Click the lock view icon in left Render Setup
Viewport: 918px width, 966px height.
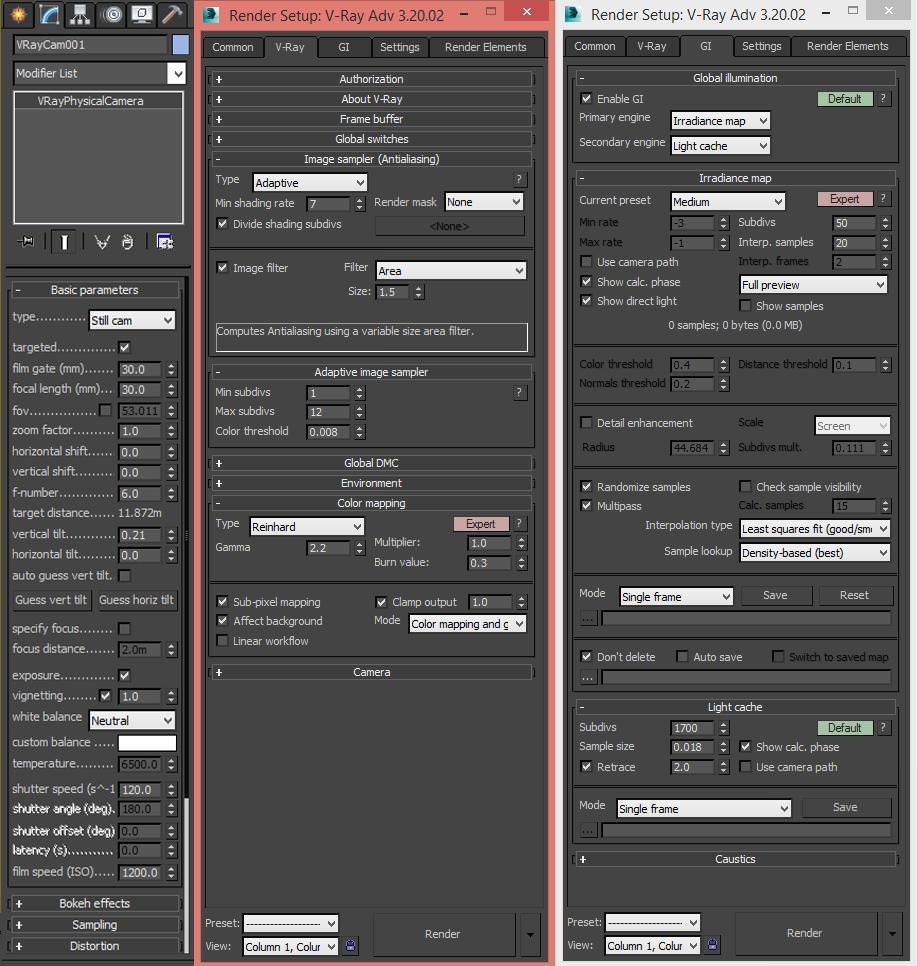(x=350, y=945)
